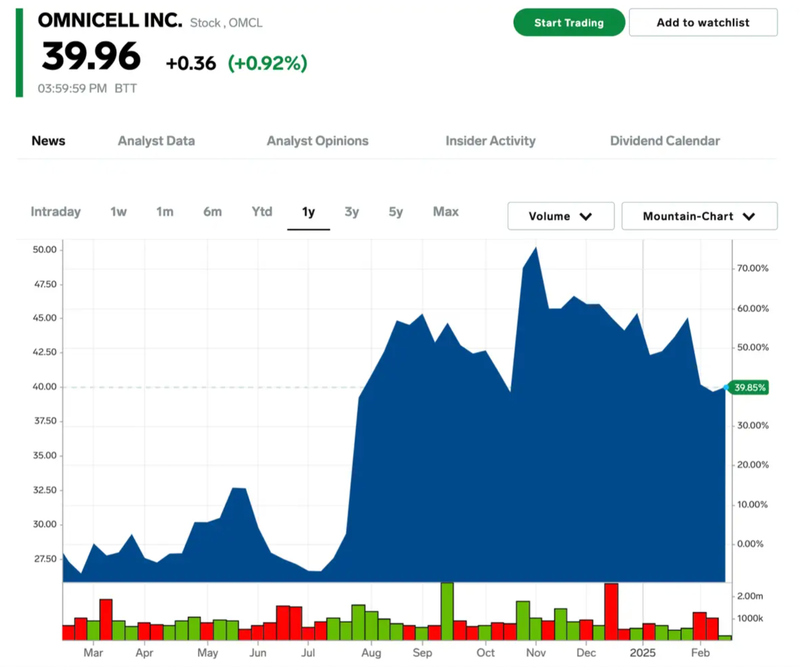View the Insider Activity tab
The image size is (800, 667).
[490, 141]
